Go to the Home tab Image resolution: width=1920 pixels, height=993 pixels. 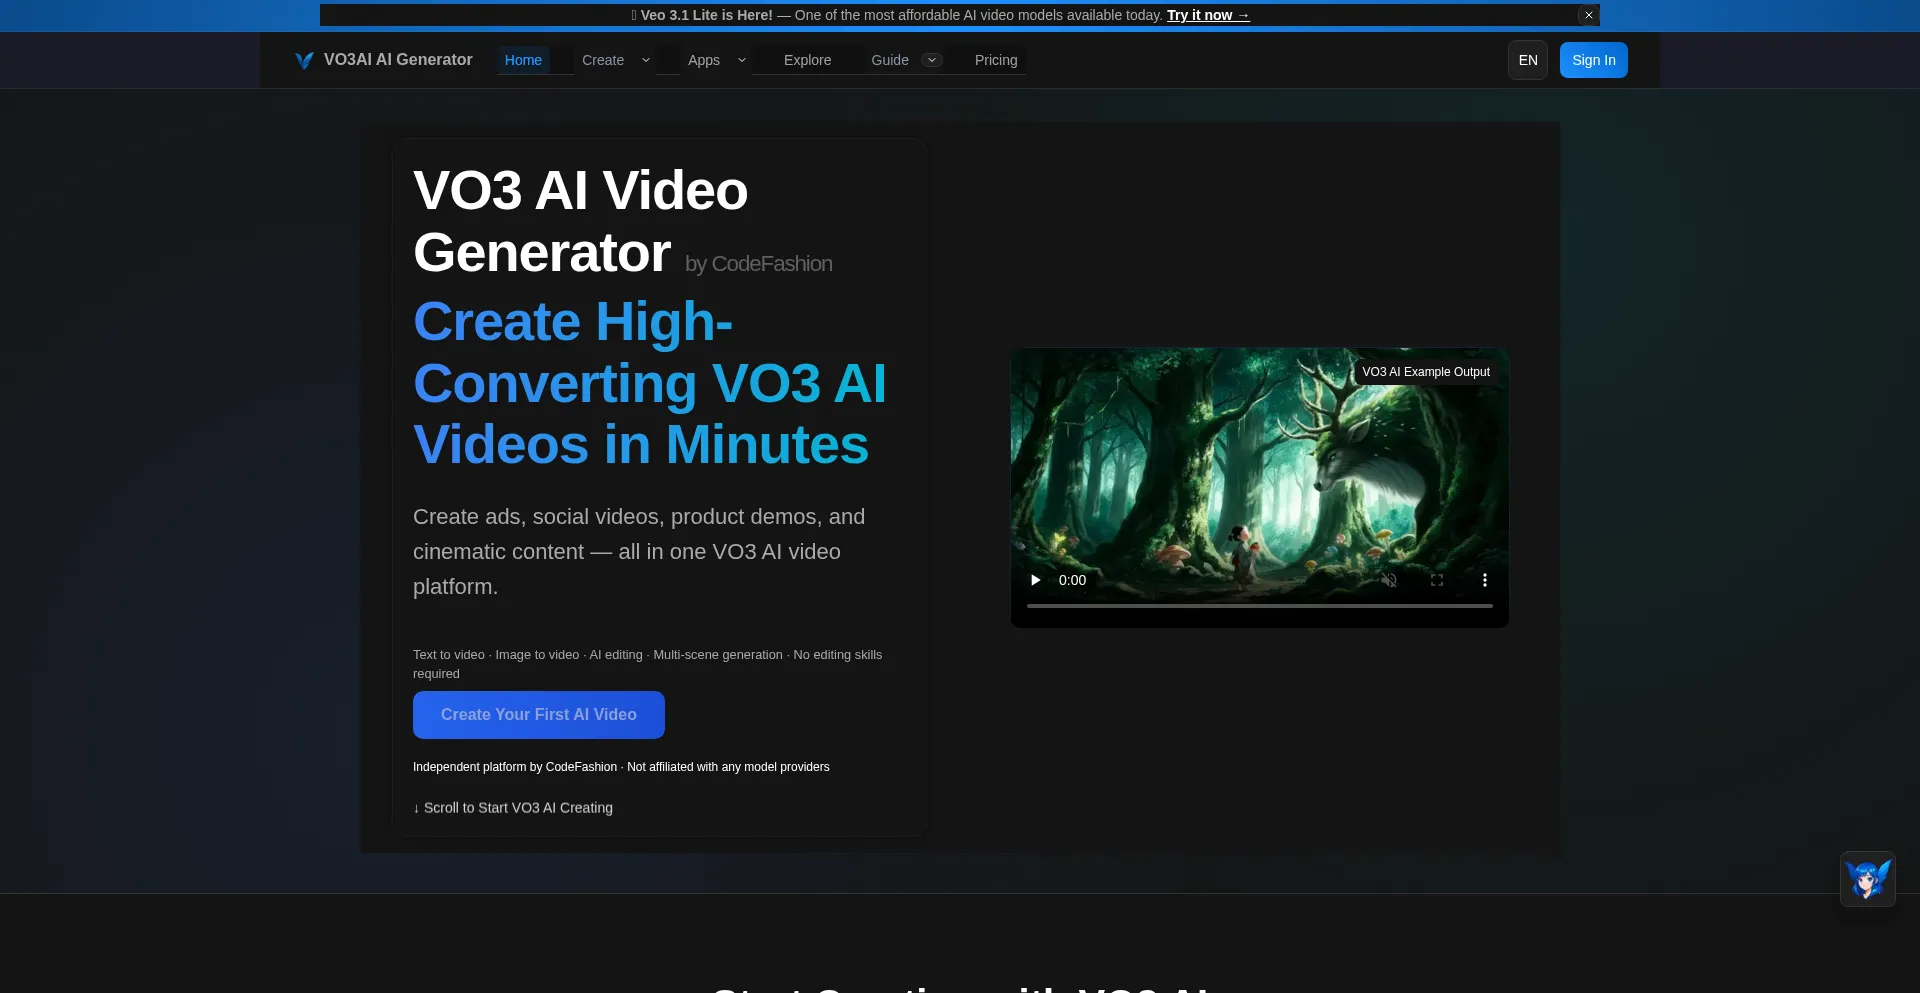523,60
